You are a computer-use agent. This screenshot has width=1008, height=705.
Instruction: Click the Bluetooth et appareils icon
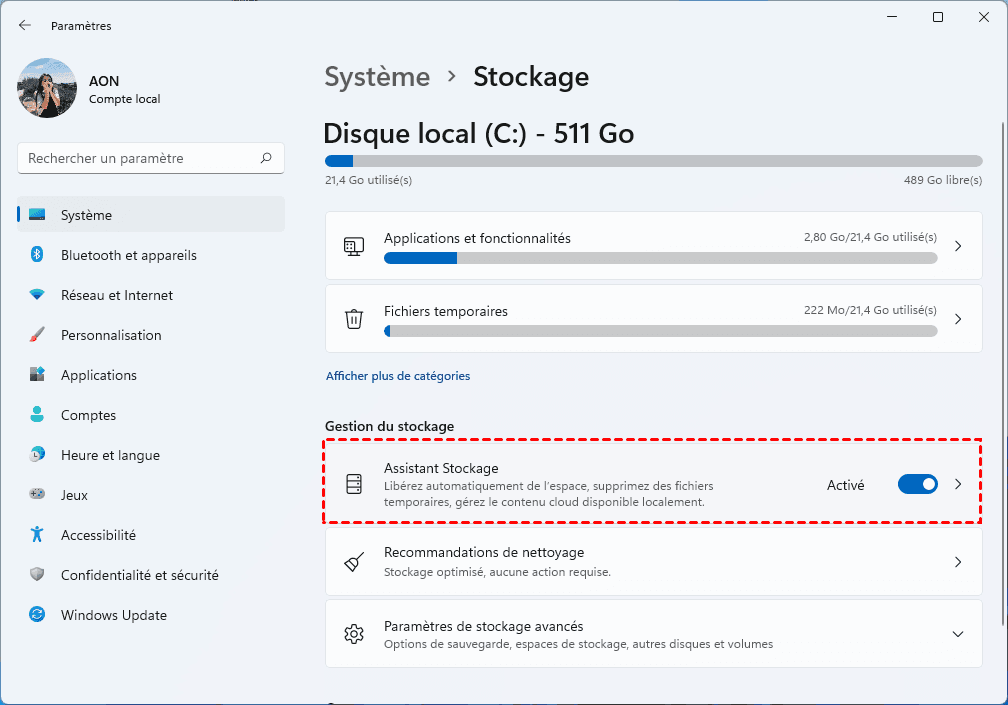[x=37, y=255]
